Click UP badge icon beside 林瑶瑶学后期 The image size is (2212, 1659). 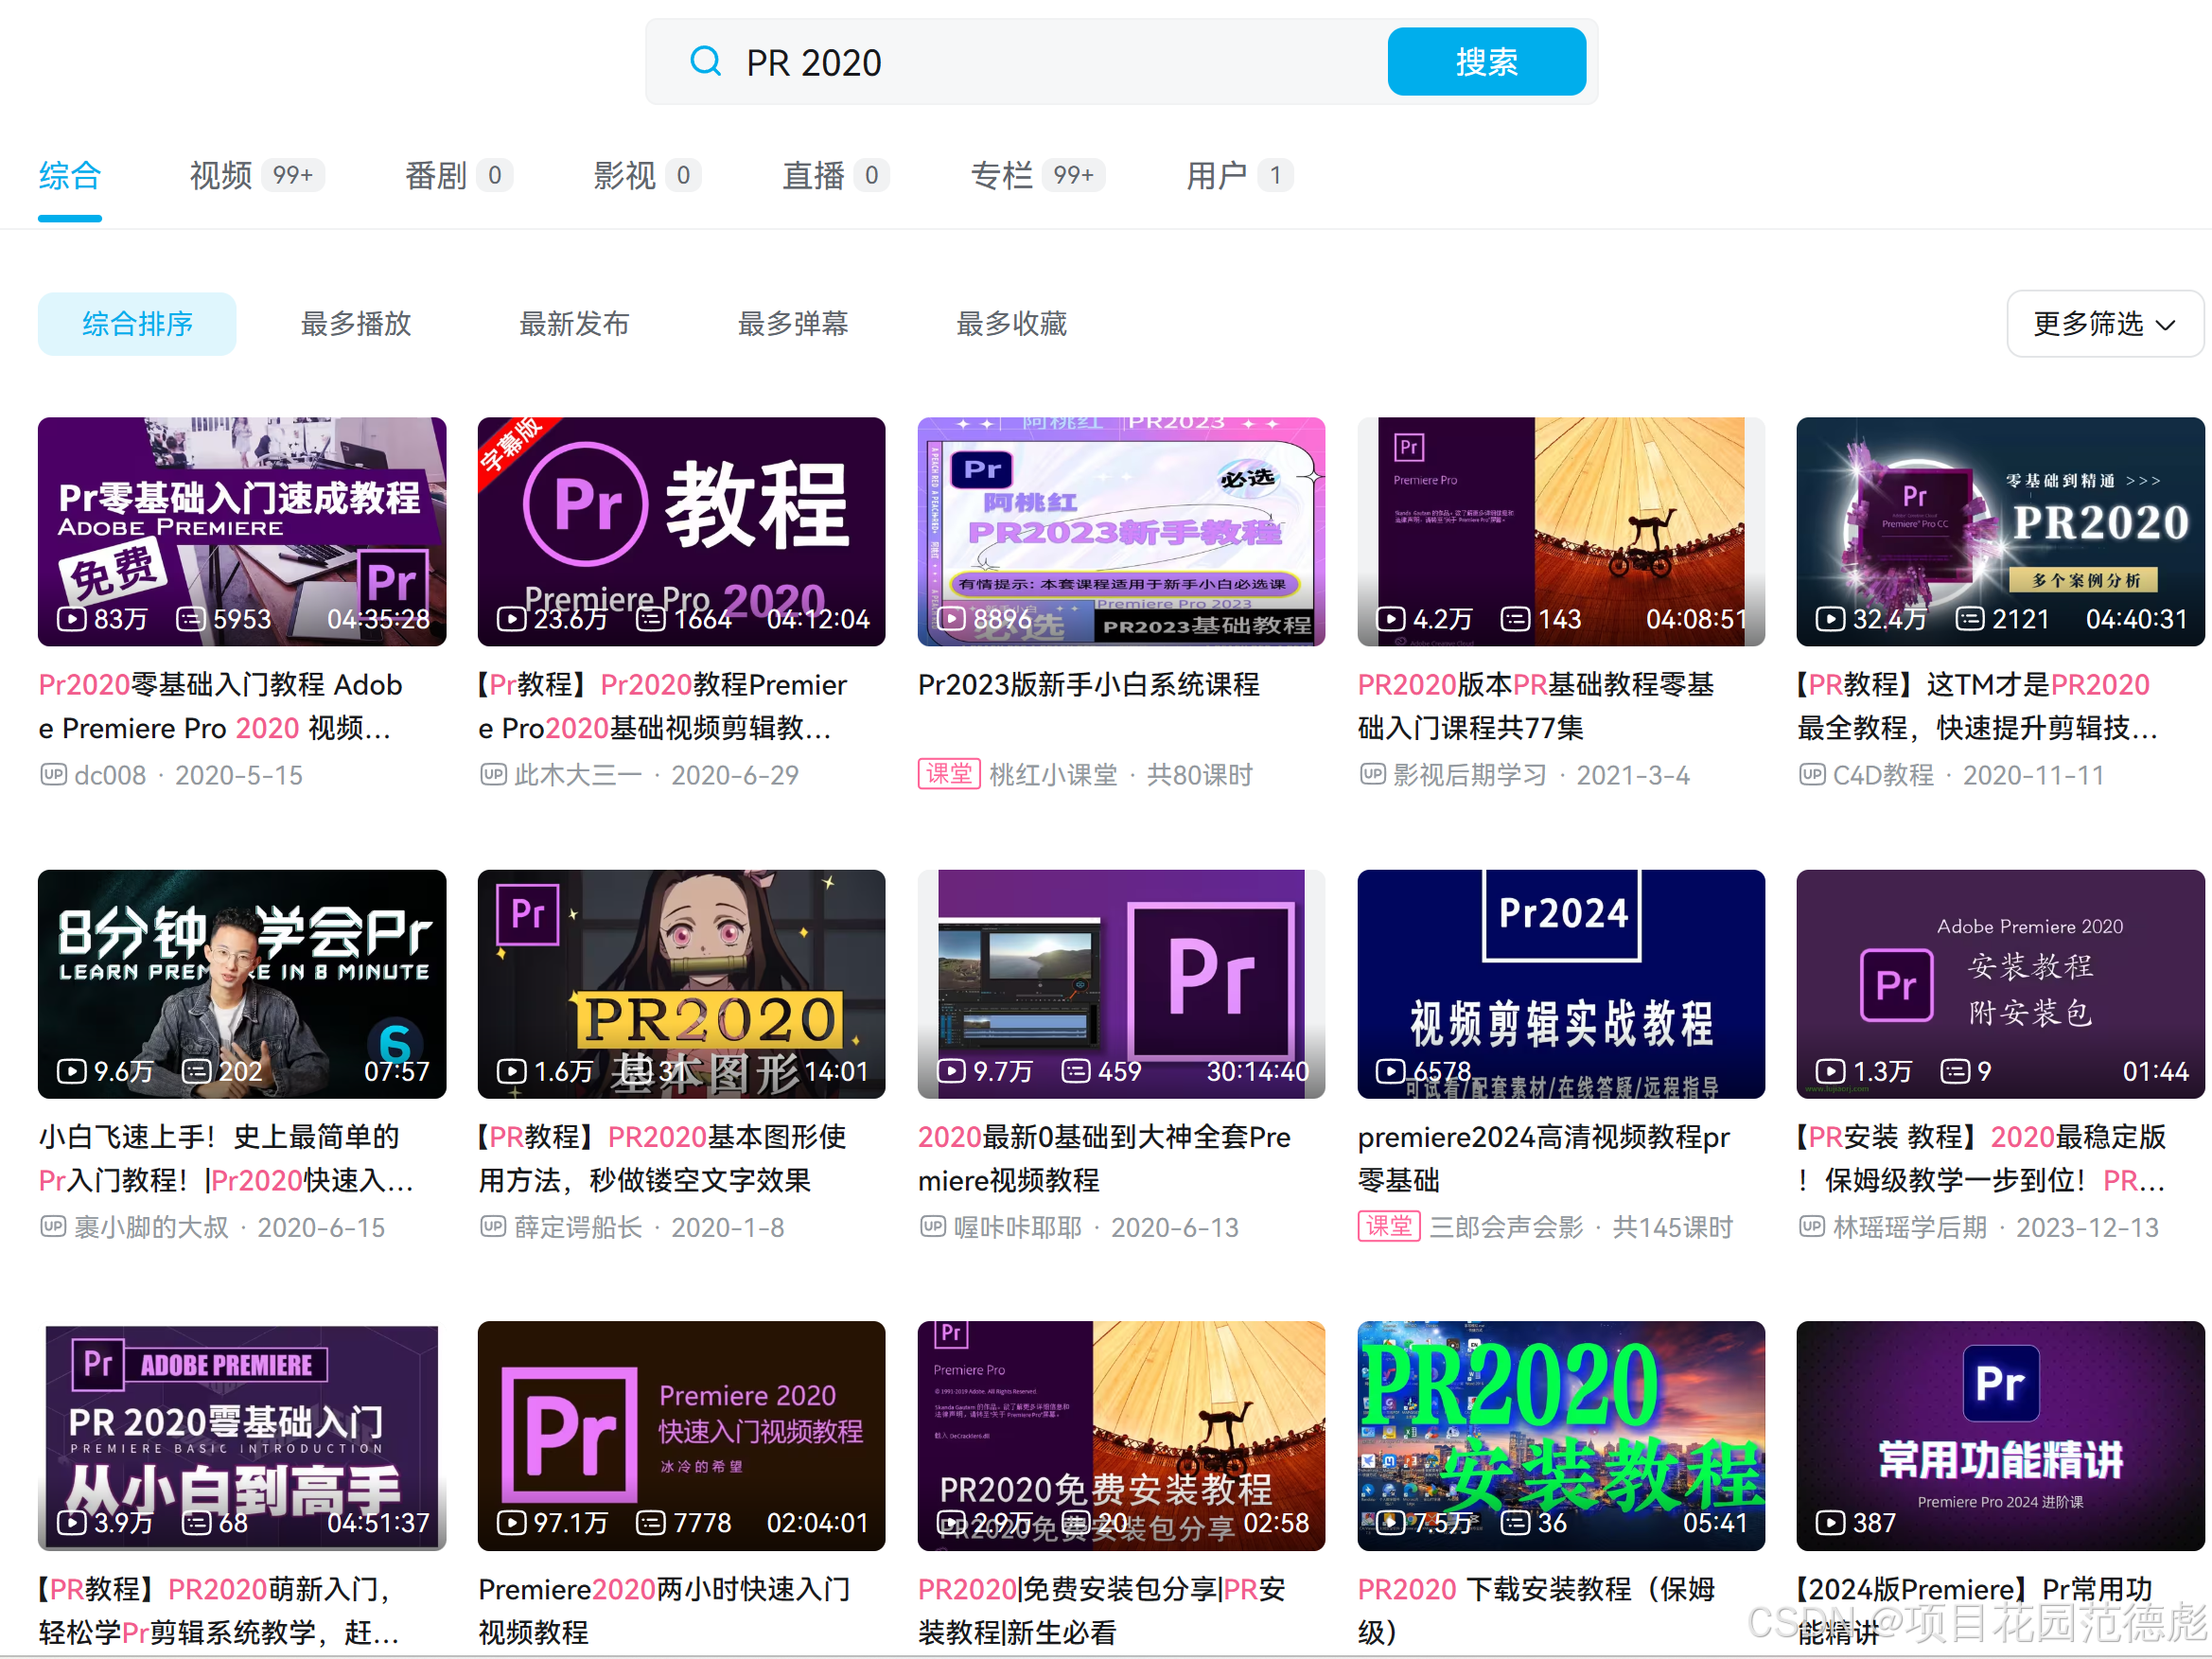[1811, 1227]
